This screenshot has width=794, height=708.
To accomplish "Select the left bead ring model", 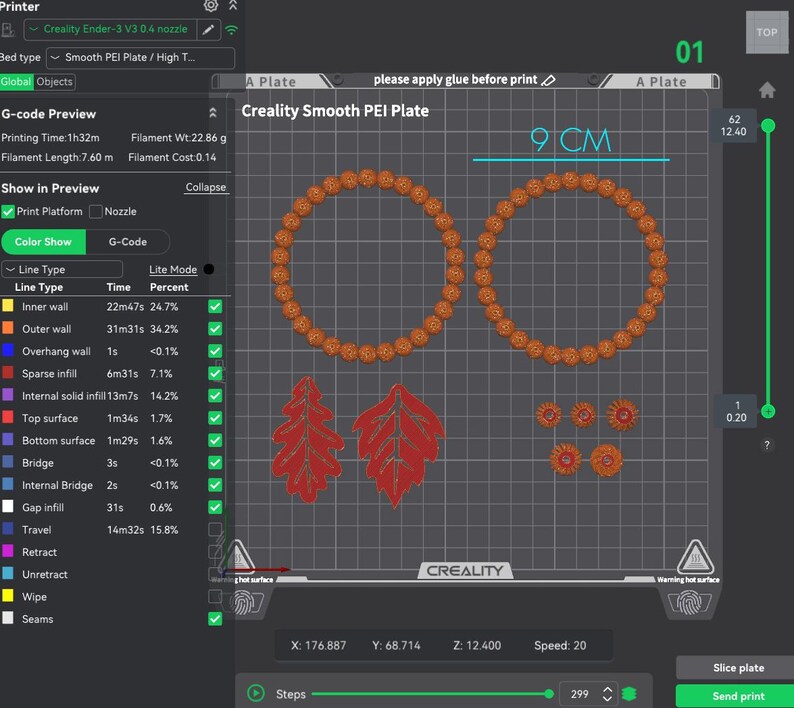I will (x=368, y=266).
